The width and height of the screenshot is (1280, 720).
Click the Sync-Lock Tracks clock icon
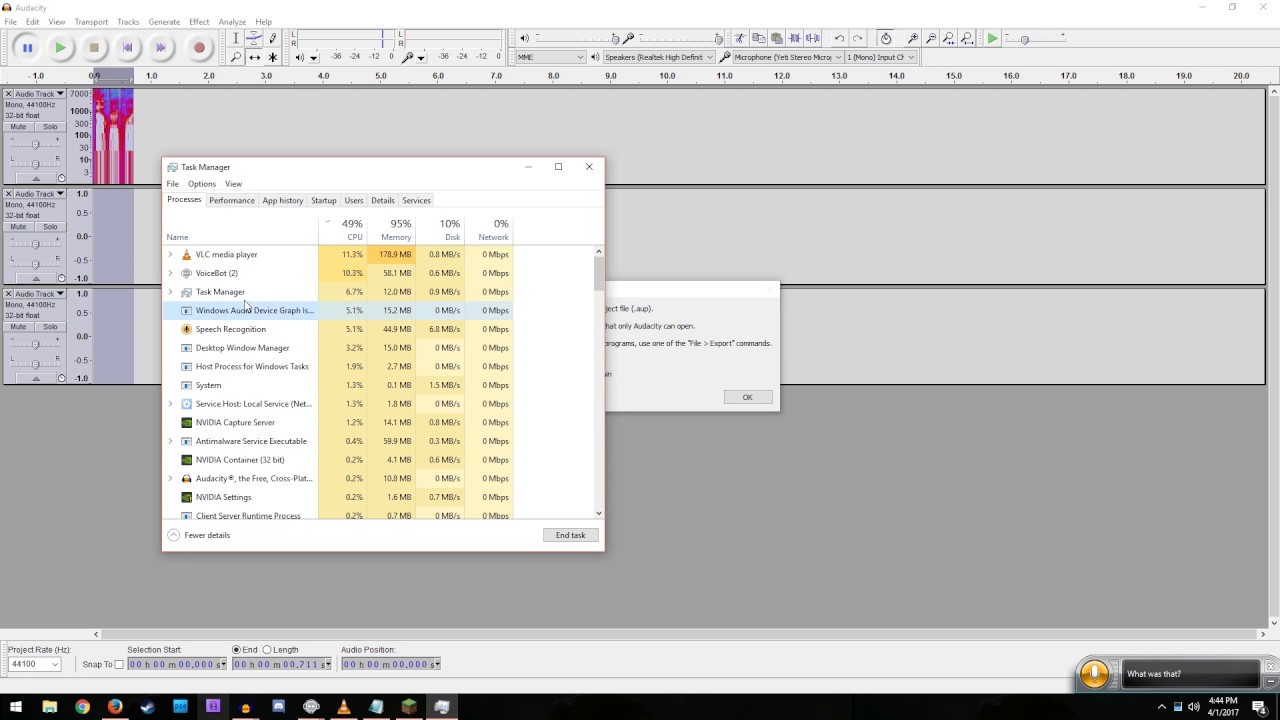(885, 38)
